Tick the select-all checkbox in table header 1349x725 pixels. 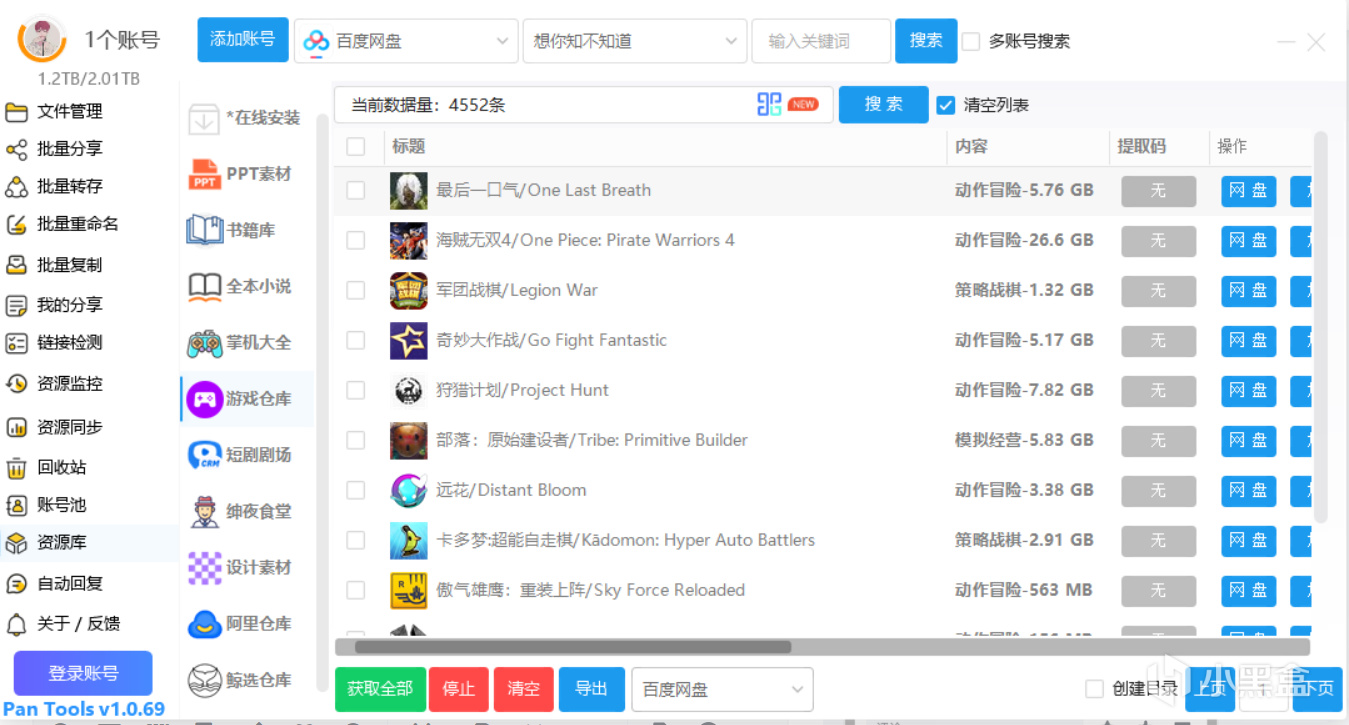[x=356, y=147]
